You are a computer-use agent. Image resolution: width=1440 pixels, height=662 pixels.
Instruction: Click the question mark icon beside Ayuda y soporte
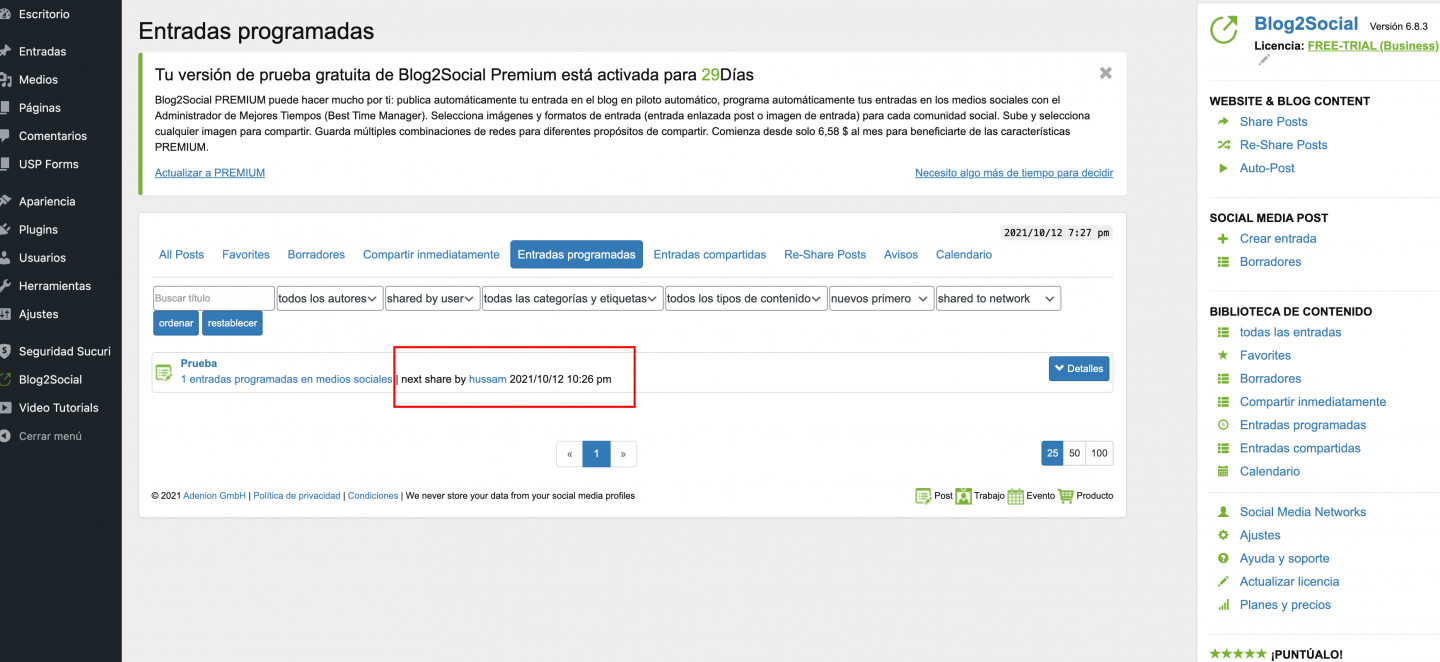click(x=1223, y=558)
